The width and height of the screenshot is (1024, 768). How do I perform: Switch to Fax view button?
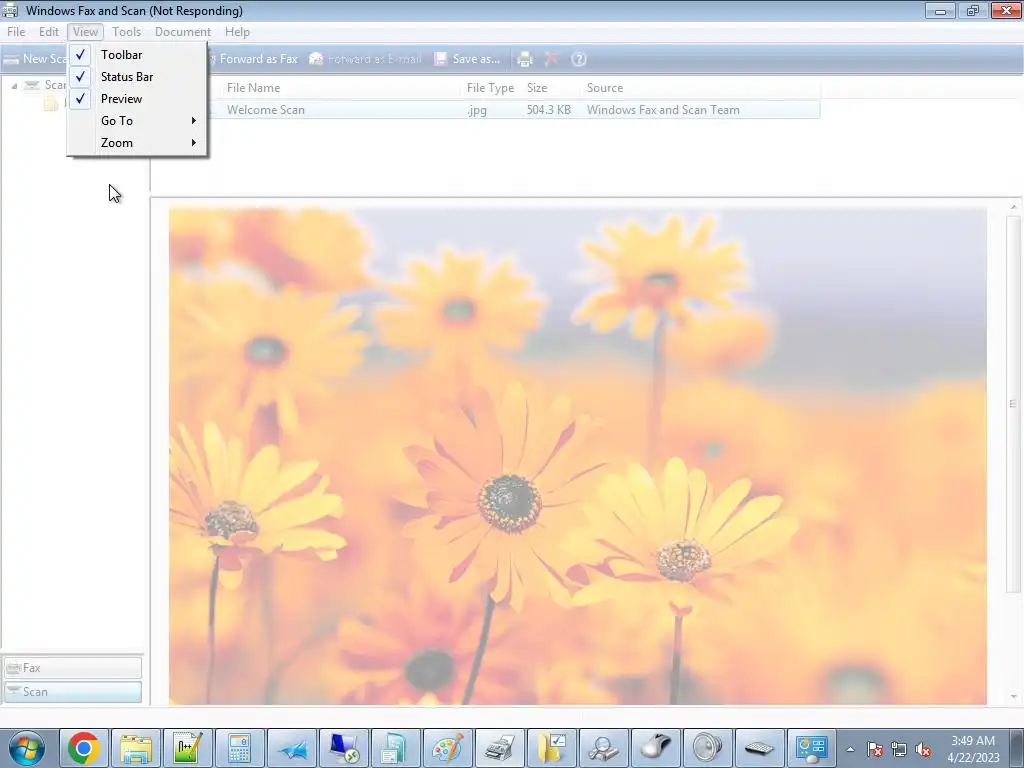point(72,667)
